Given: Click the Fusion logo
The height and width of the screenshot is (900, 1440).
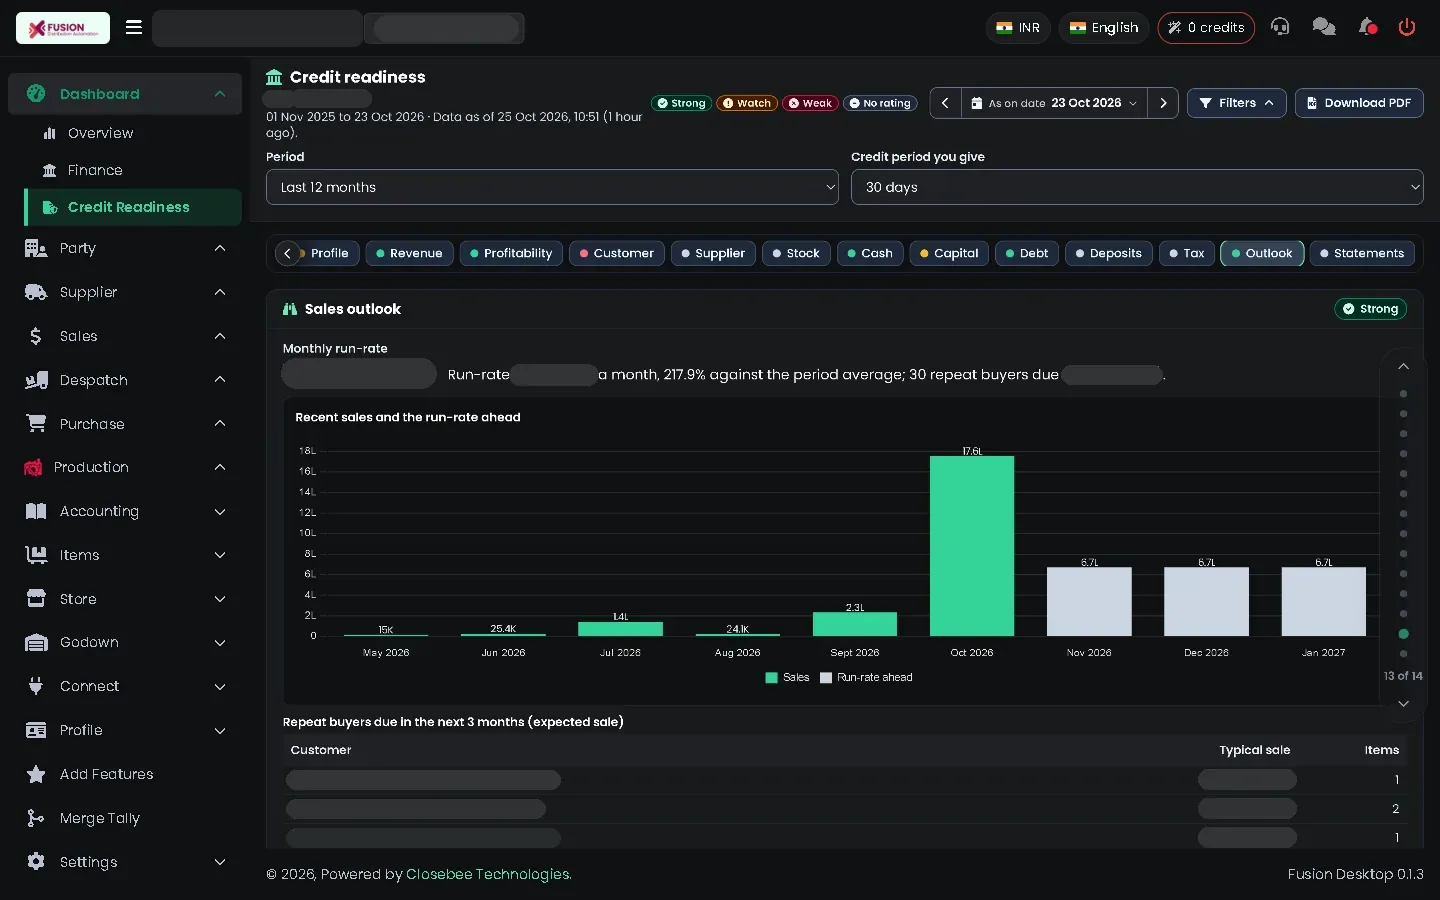Looking at the screenshot, I should (63, 28).
